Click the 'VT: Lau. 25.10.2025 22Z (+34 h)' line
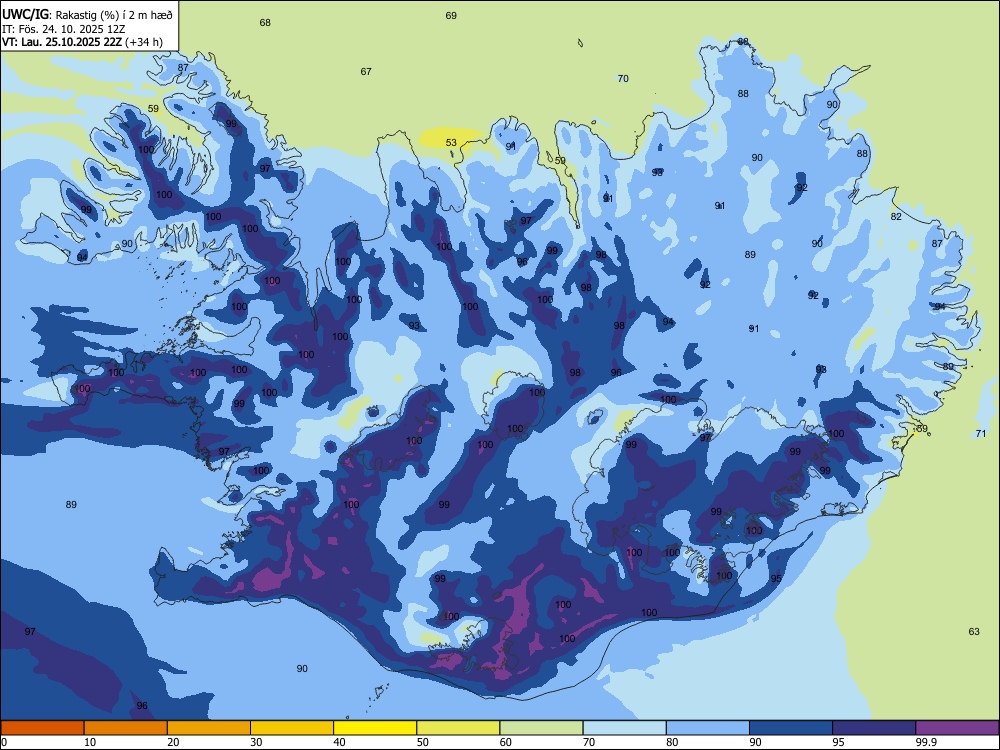Viewport: 1000px width, 750px height. click(82, 42)
